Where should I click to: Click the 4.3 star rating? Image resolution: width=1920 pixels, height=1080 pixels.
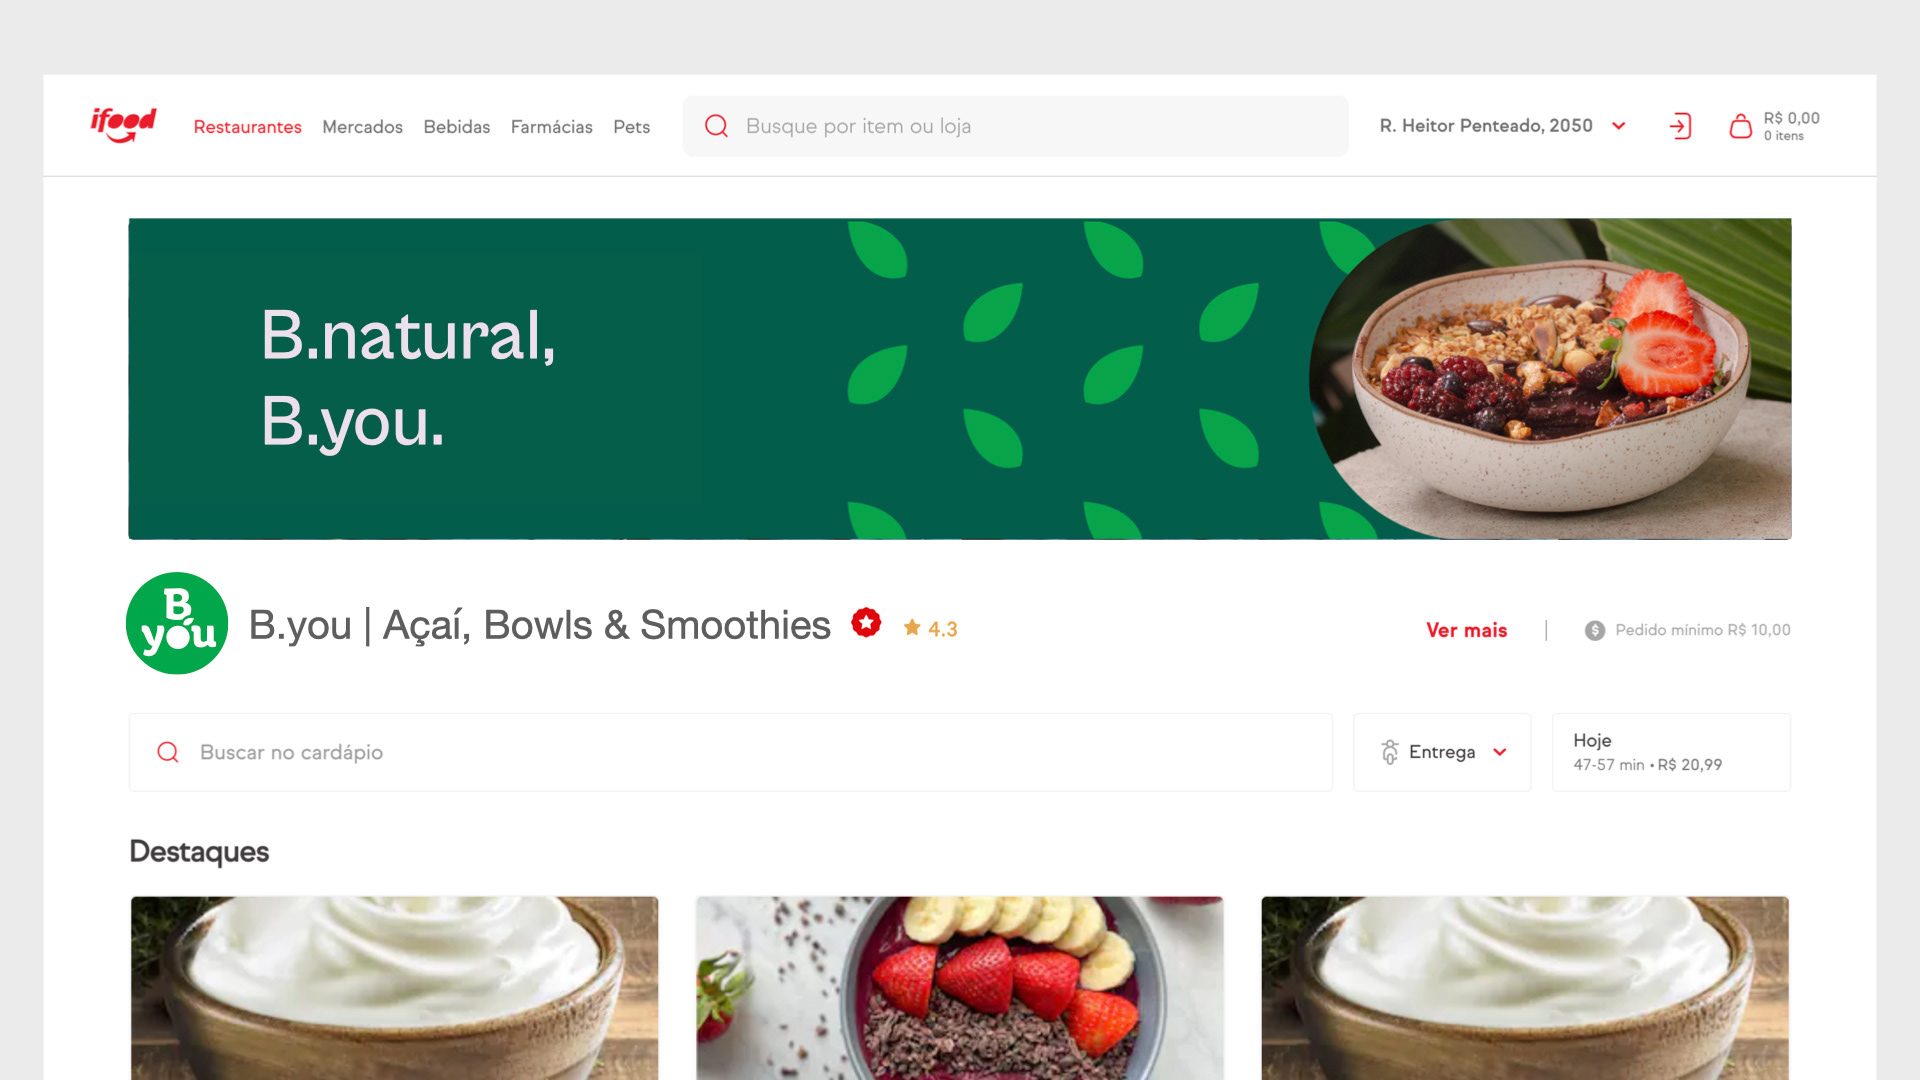[x=930, y=629]
